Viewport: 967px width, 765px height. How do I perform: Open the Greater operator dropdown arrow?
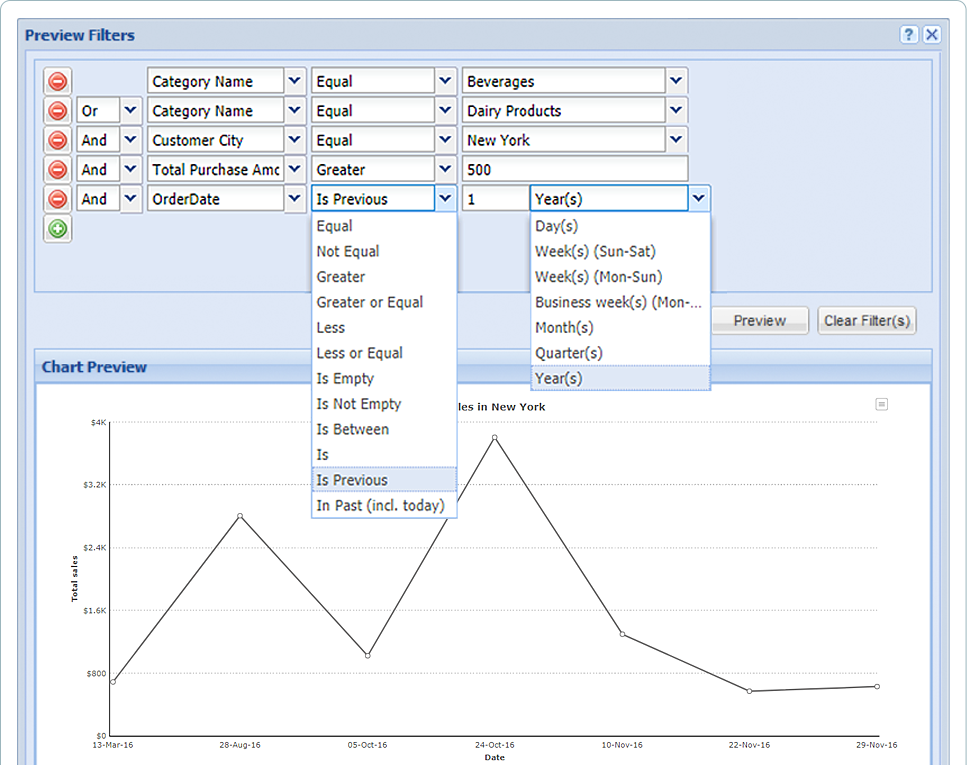445,170
